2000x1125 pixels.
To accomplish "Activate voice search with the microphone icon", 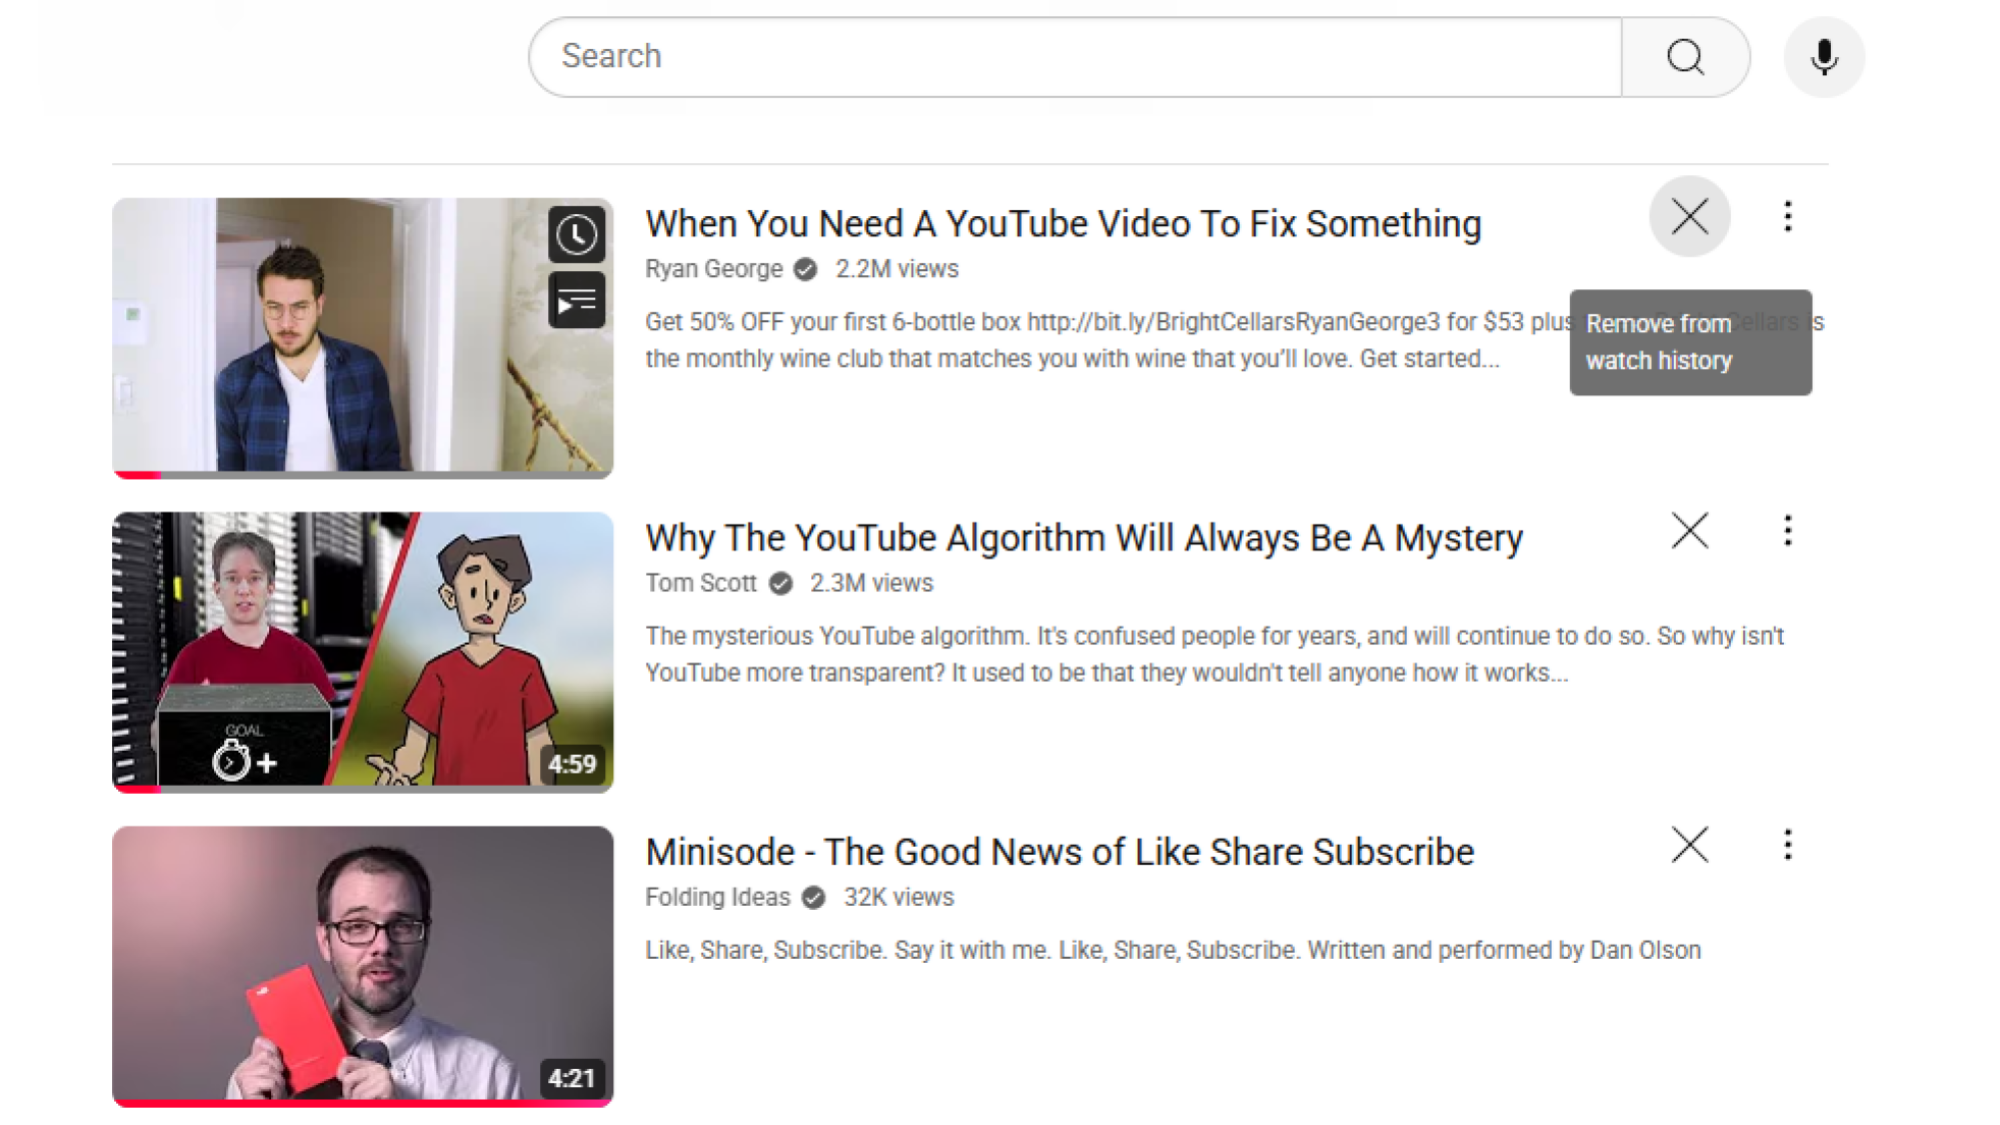I will [1823, 56].
